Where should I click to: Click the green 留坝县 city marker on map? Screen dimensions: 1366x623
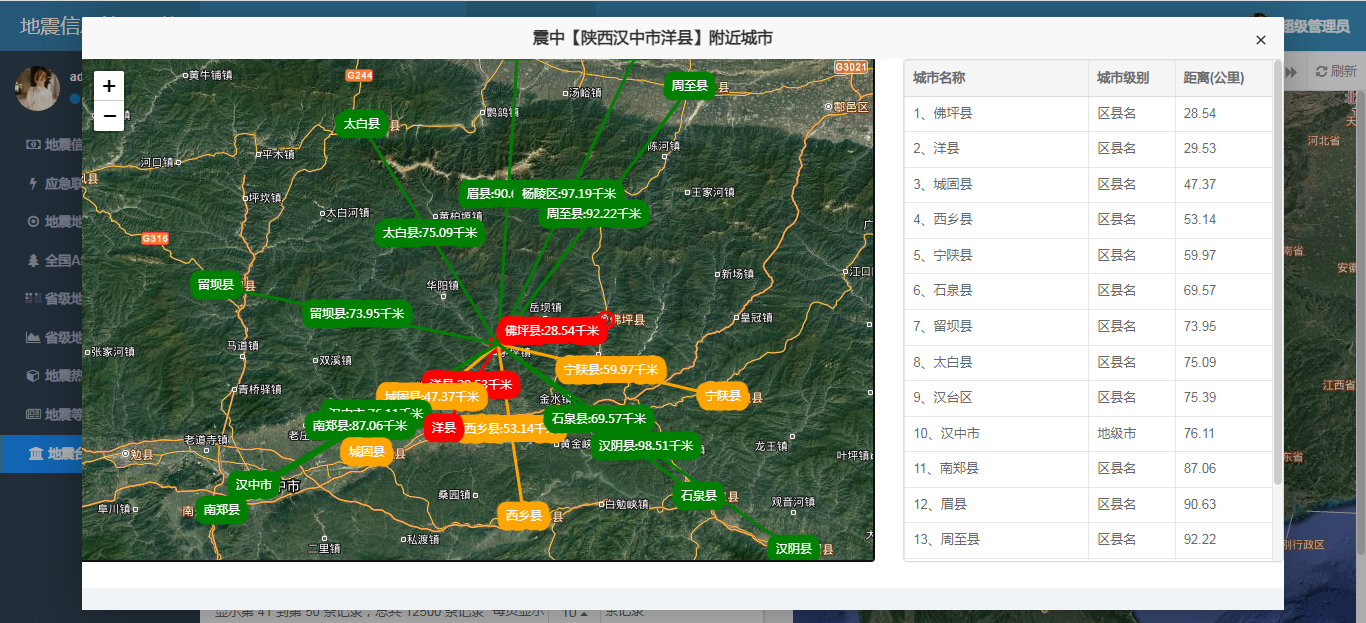pos(216,285)
